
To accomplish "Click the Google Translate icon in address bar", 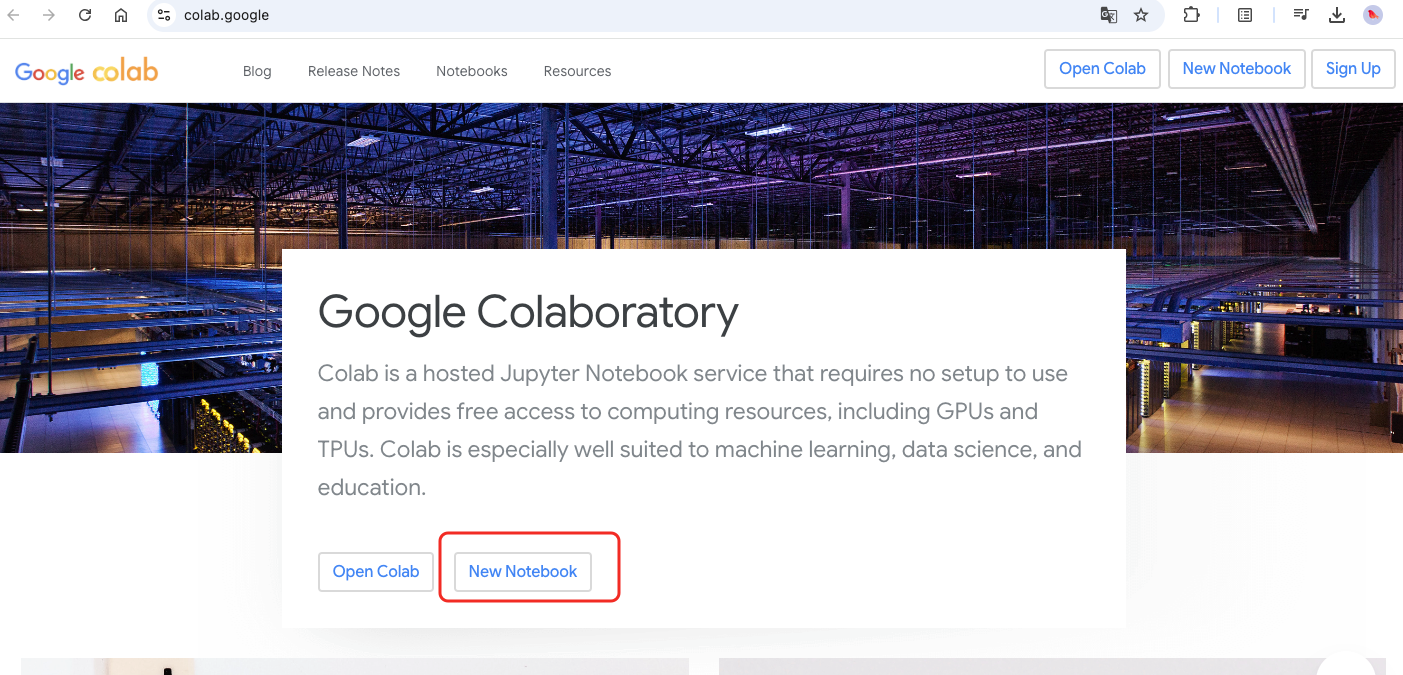I will click(x=1108, y=15).
